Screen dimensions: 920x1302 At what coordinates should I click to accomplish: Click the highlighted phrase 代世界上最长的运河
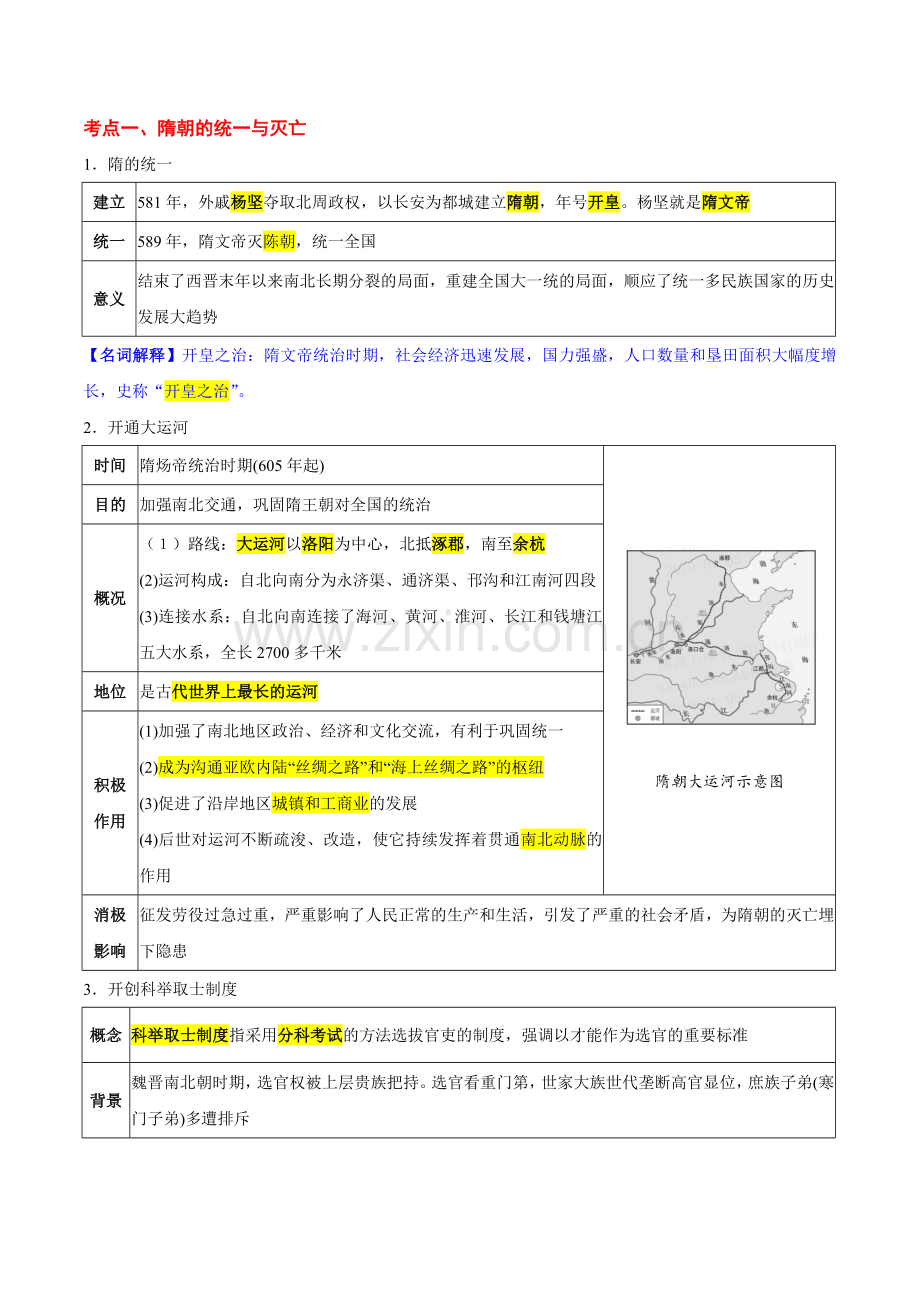(245, 691)
